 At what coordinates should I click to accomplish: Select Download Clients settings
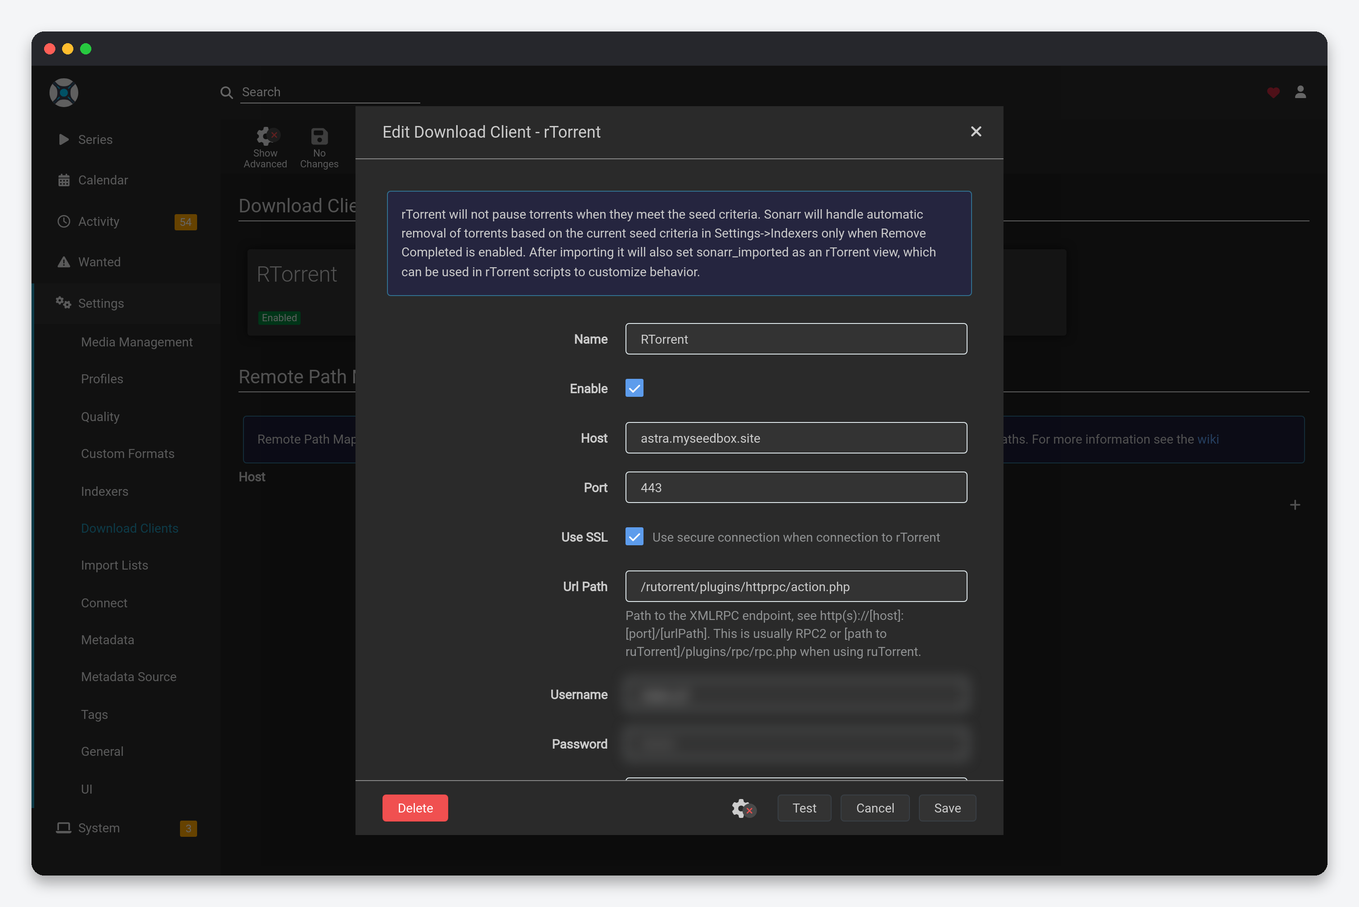130,529
